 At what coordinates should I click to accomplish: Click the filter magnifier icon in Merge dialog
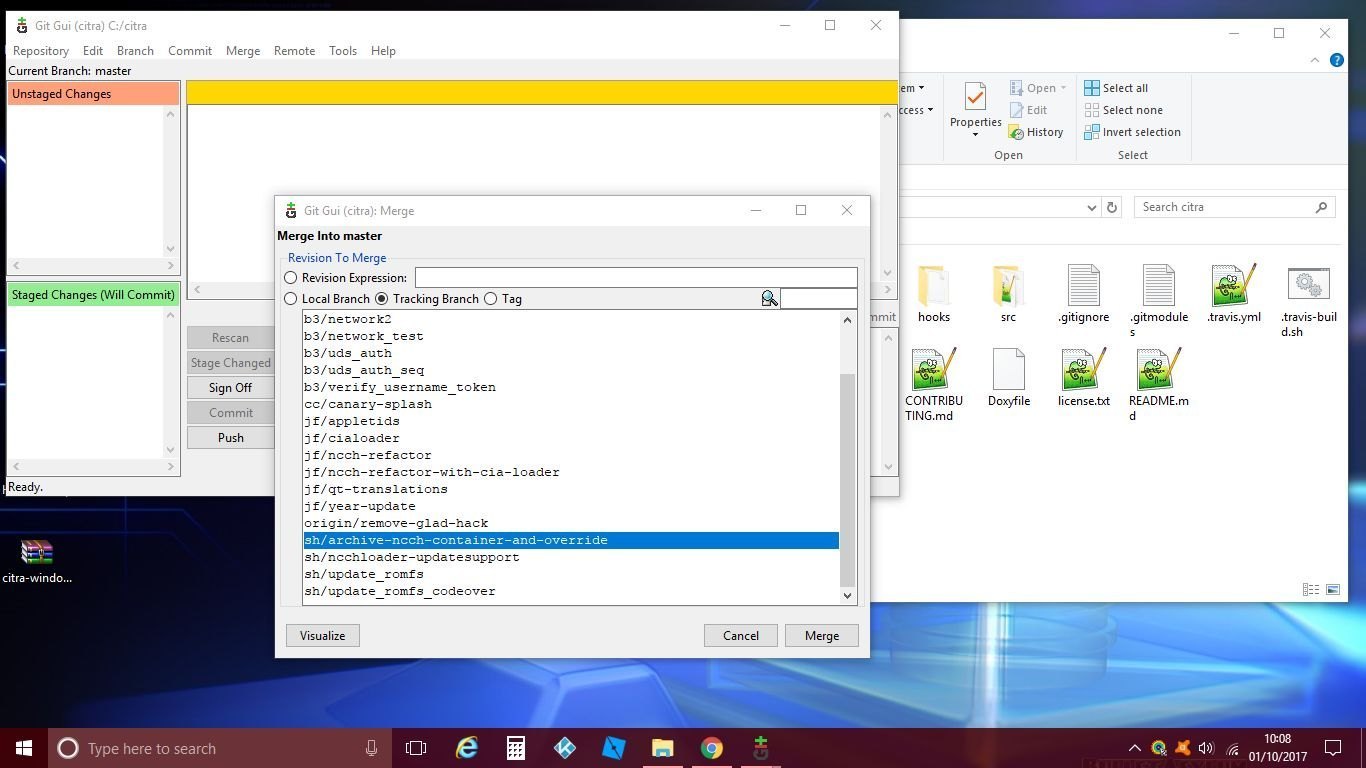(x=769, y=298)
